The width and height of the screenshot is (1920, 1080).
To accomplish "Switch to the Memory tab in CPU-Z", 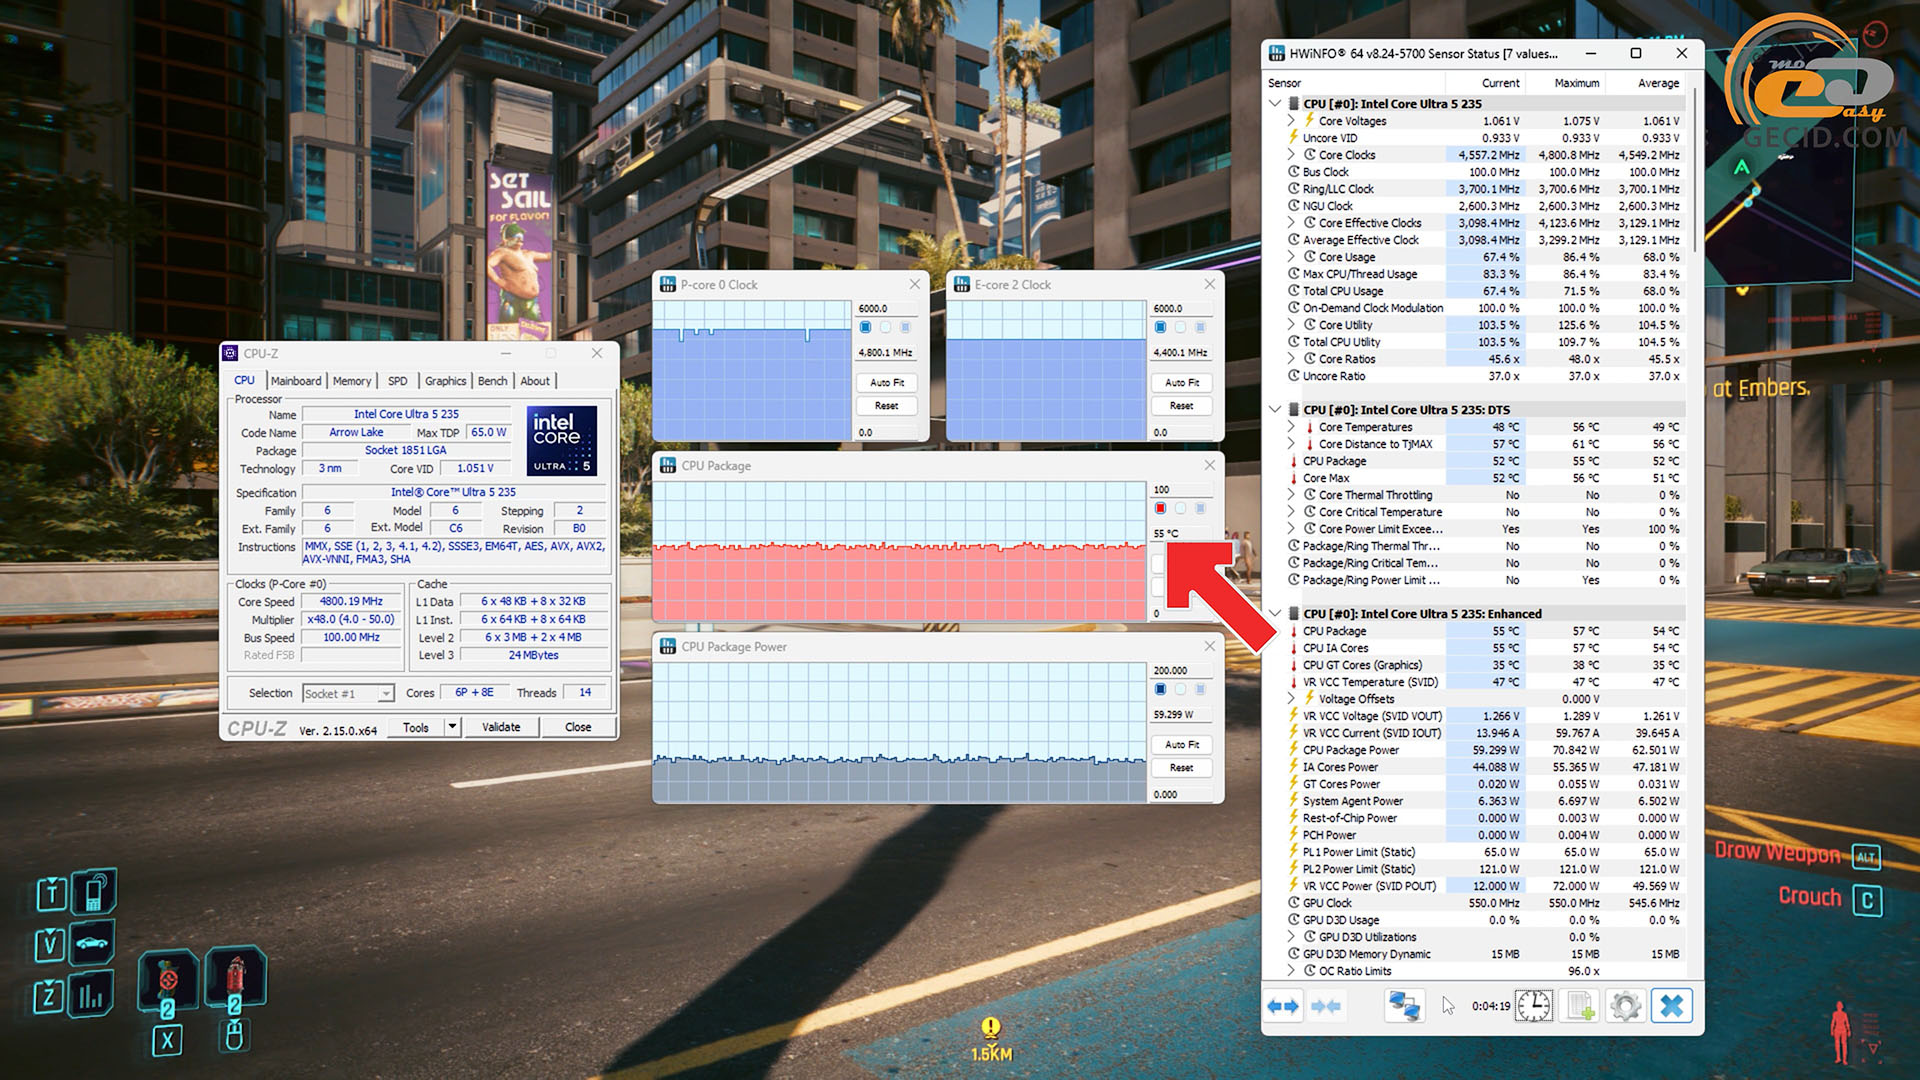I will 352,381.
